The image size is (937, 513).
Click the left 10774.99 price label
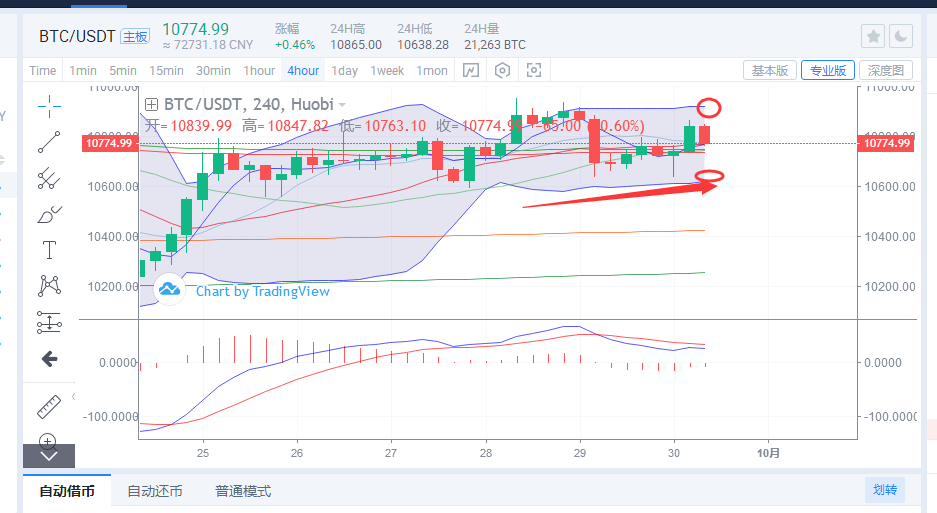coord(109,143)
